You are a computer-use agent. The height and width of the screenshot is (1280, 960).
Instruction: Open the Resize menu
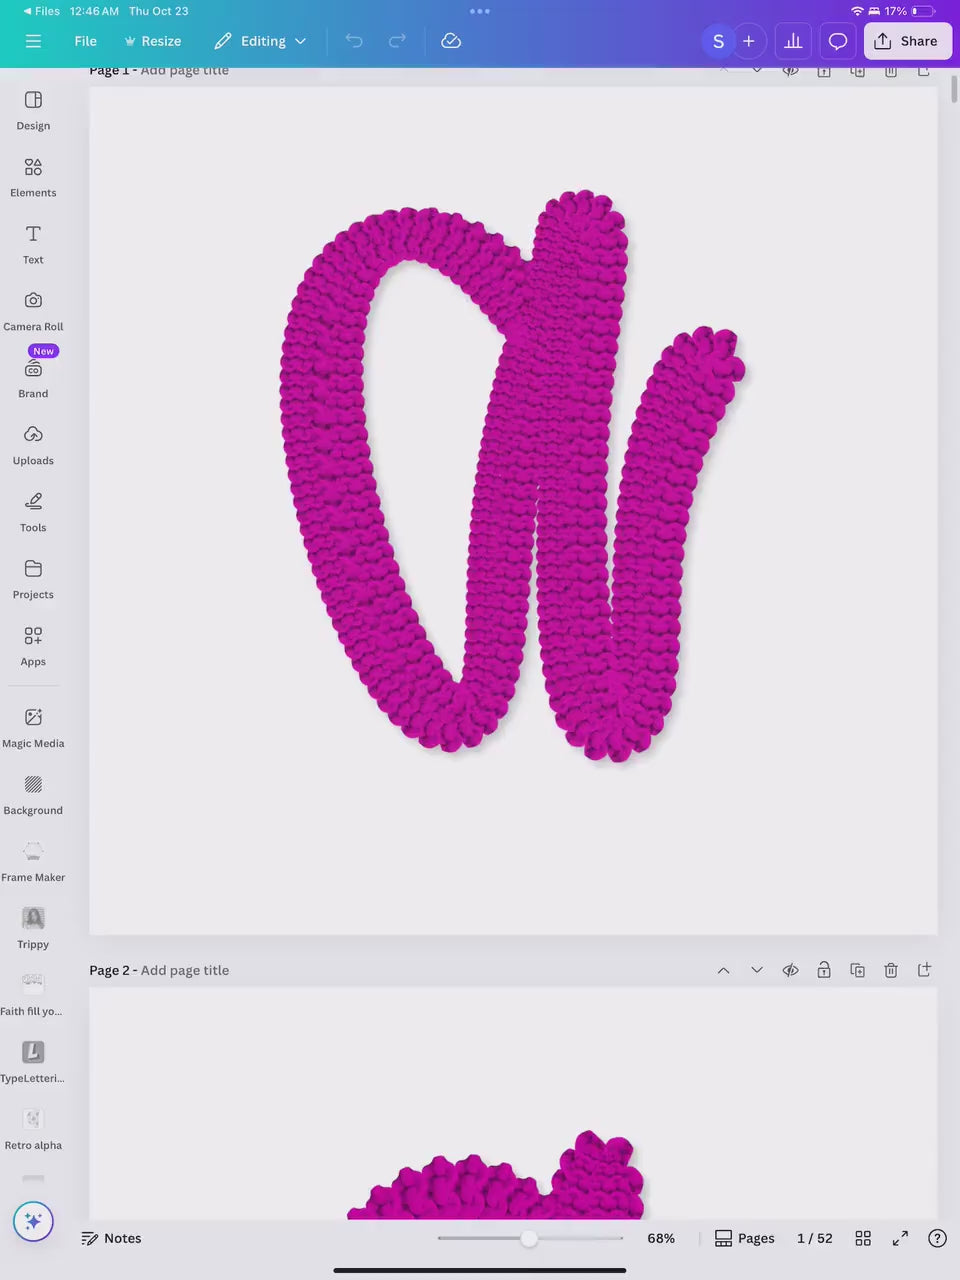(x=153, y=41)
